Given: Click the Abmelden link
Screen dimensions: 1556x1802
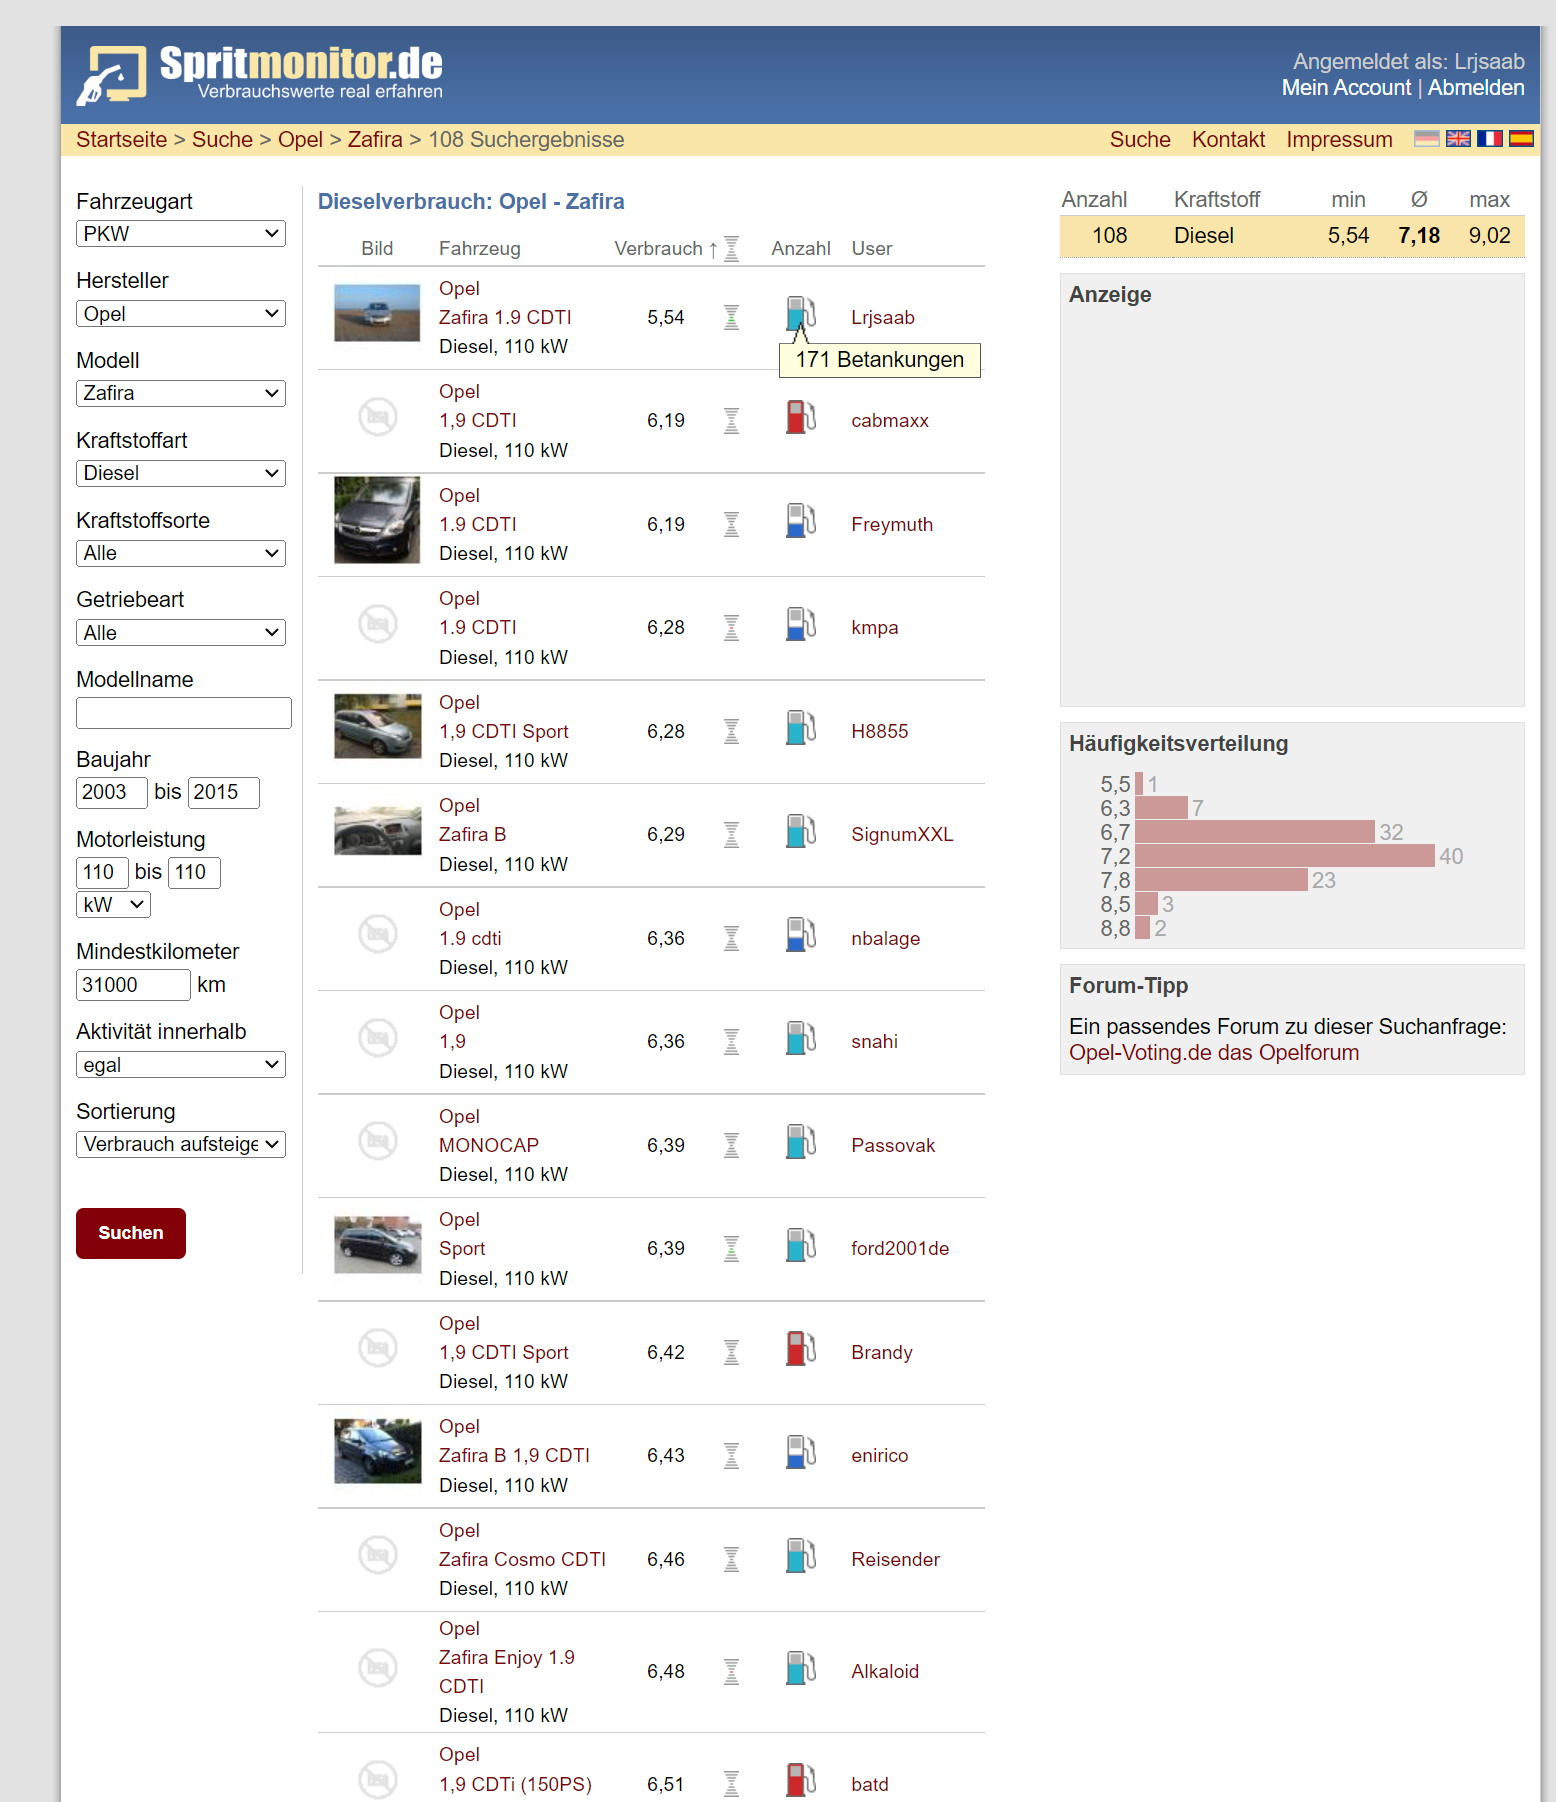Looking at the screenshot, I should tap(1476, 88).
